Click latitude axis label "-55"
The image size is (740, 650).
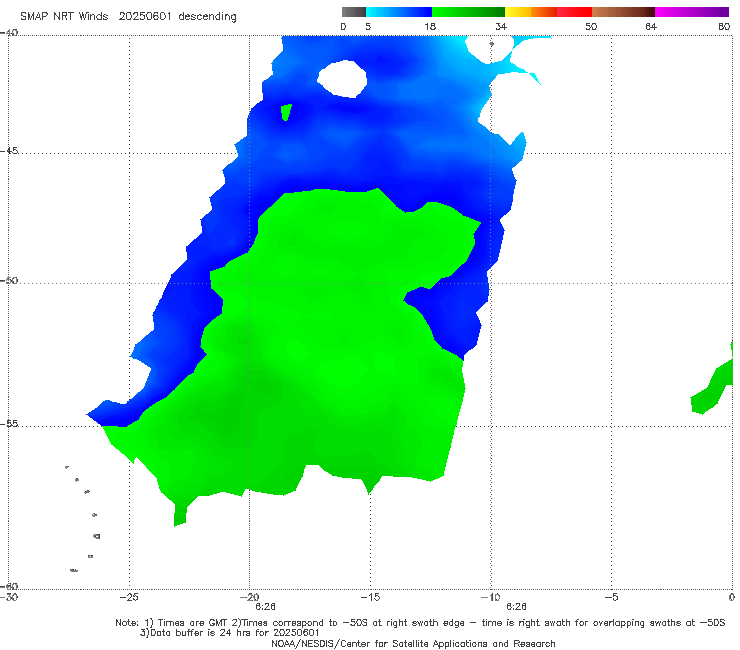(9, 424)
